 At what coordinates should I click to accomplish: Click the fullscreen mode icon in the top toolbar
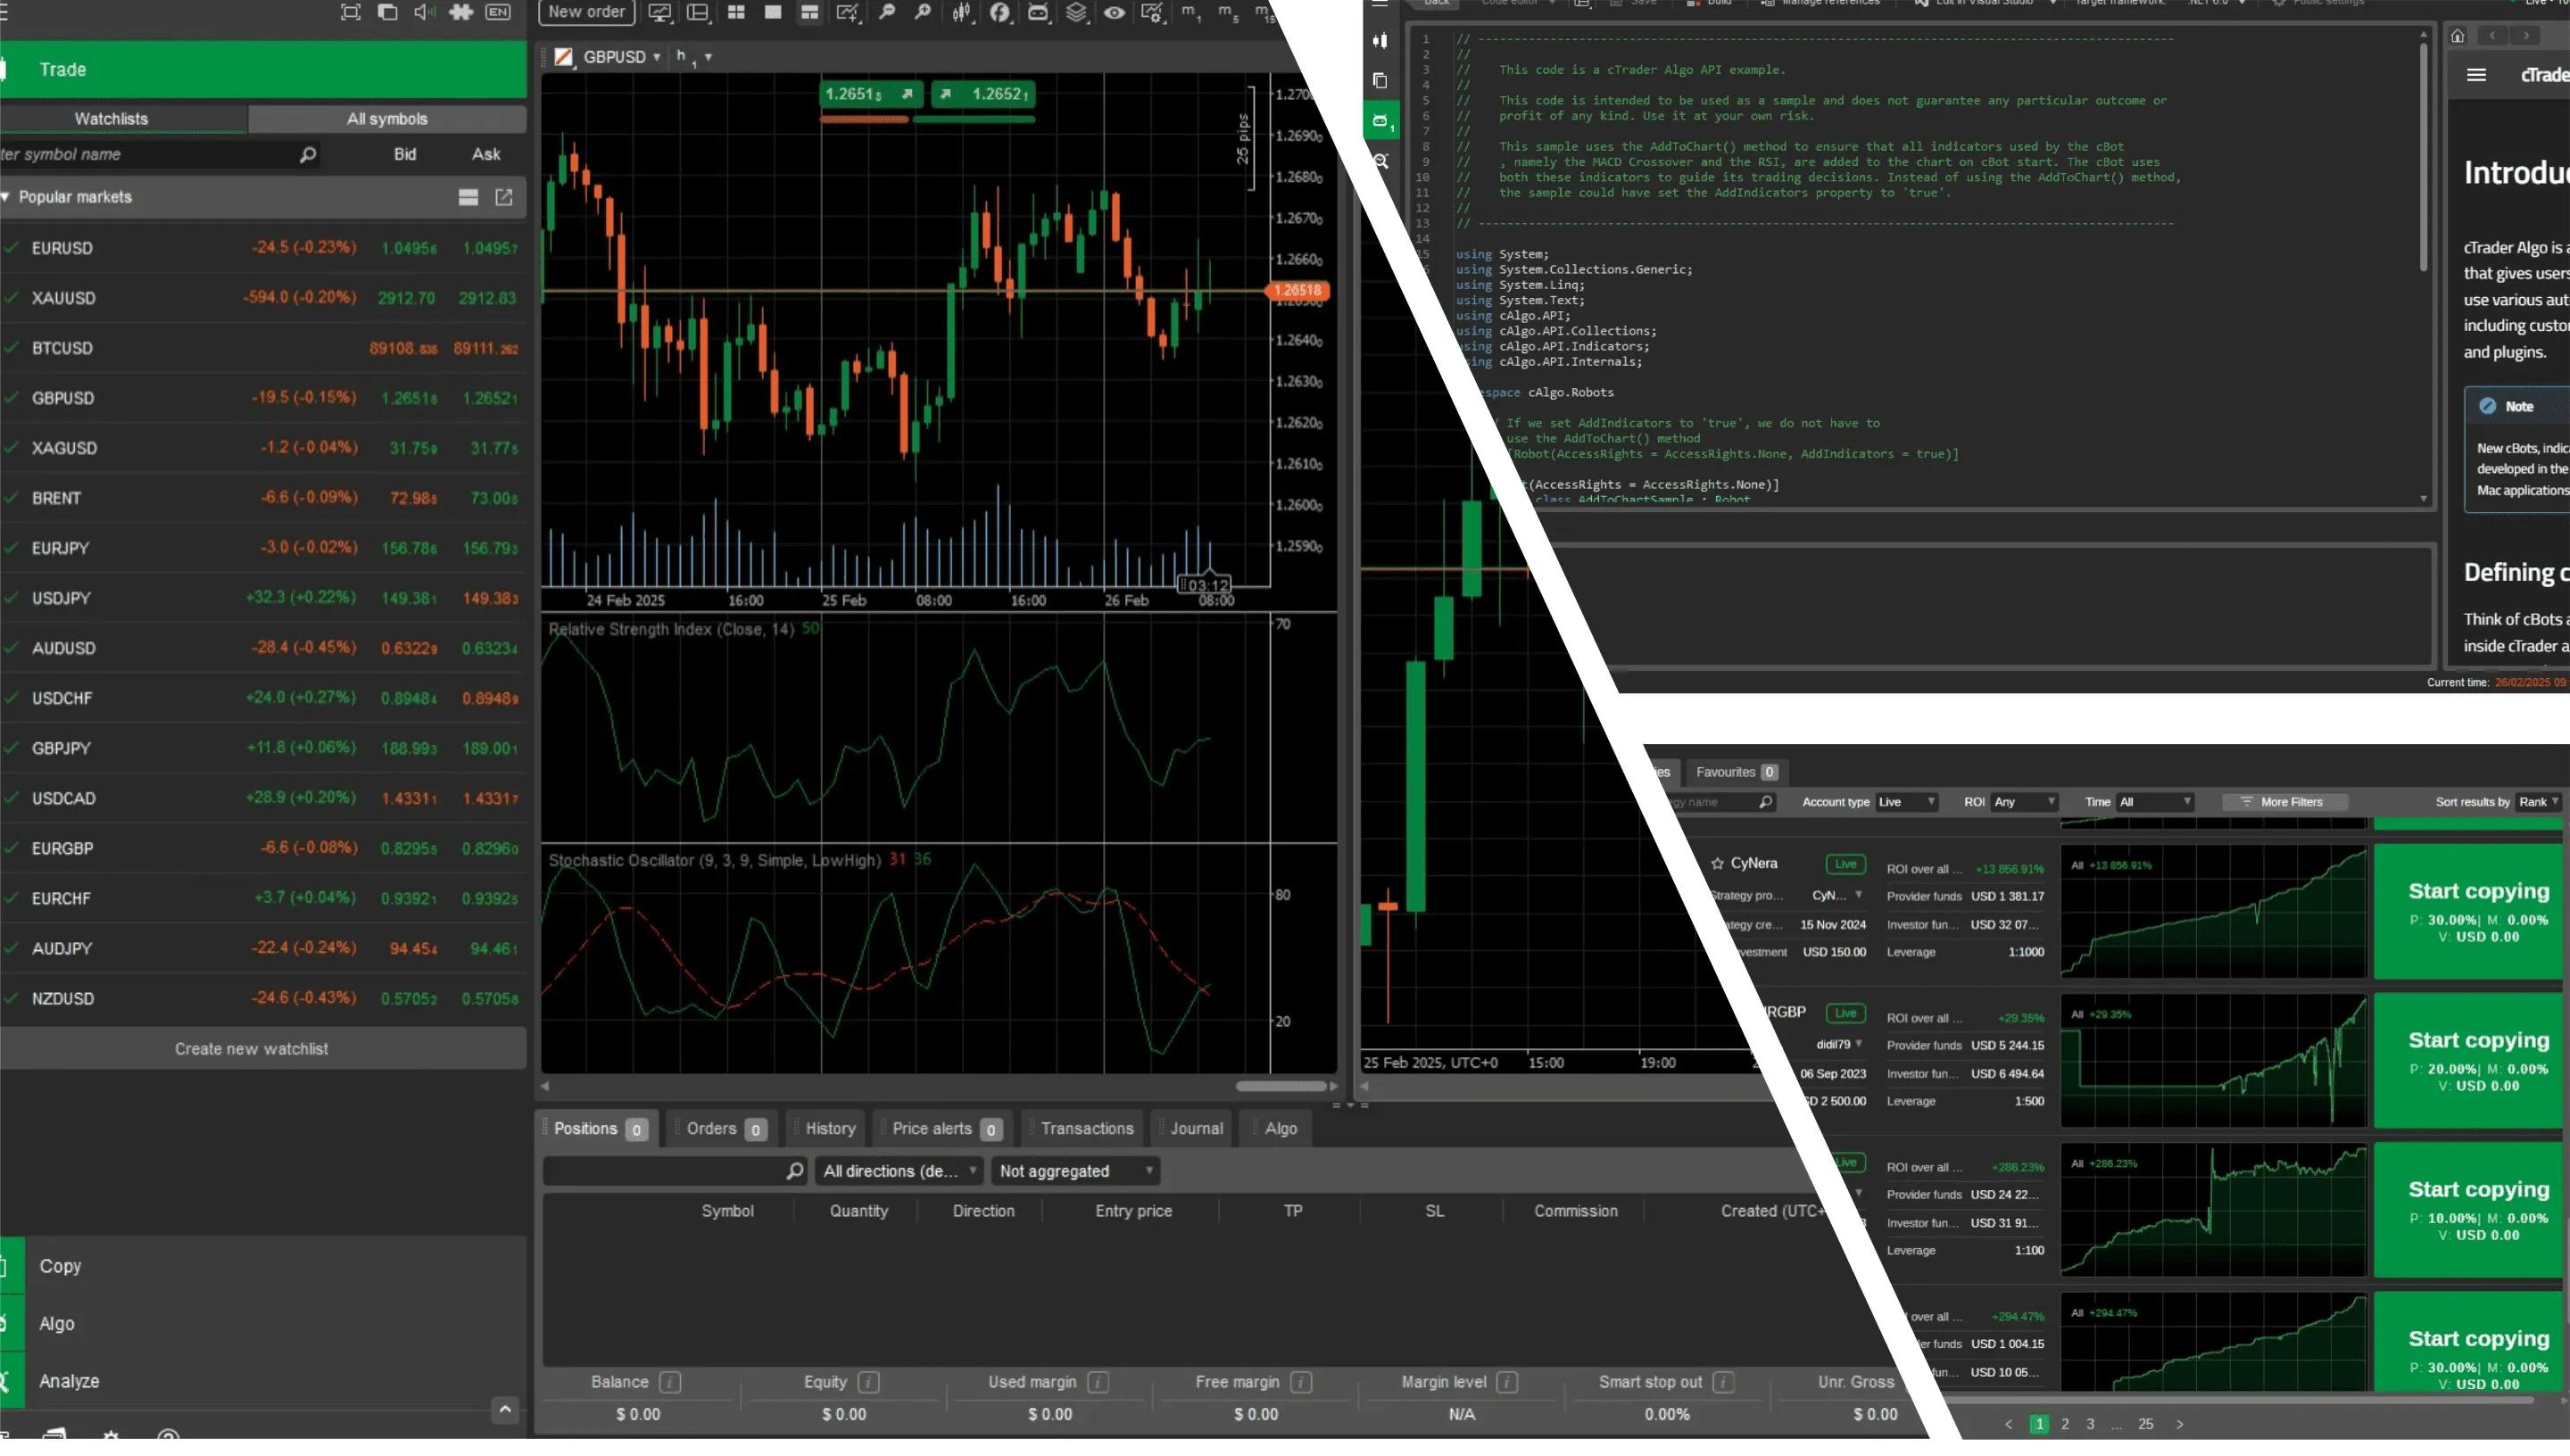tap(350, 12)
